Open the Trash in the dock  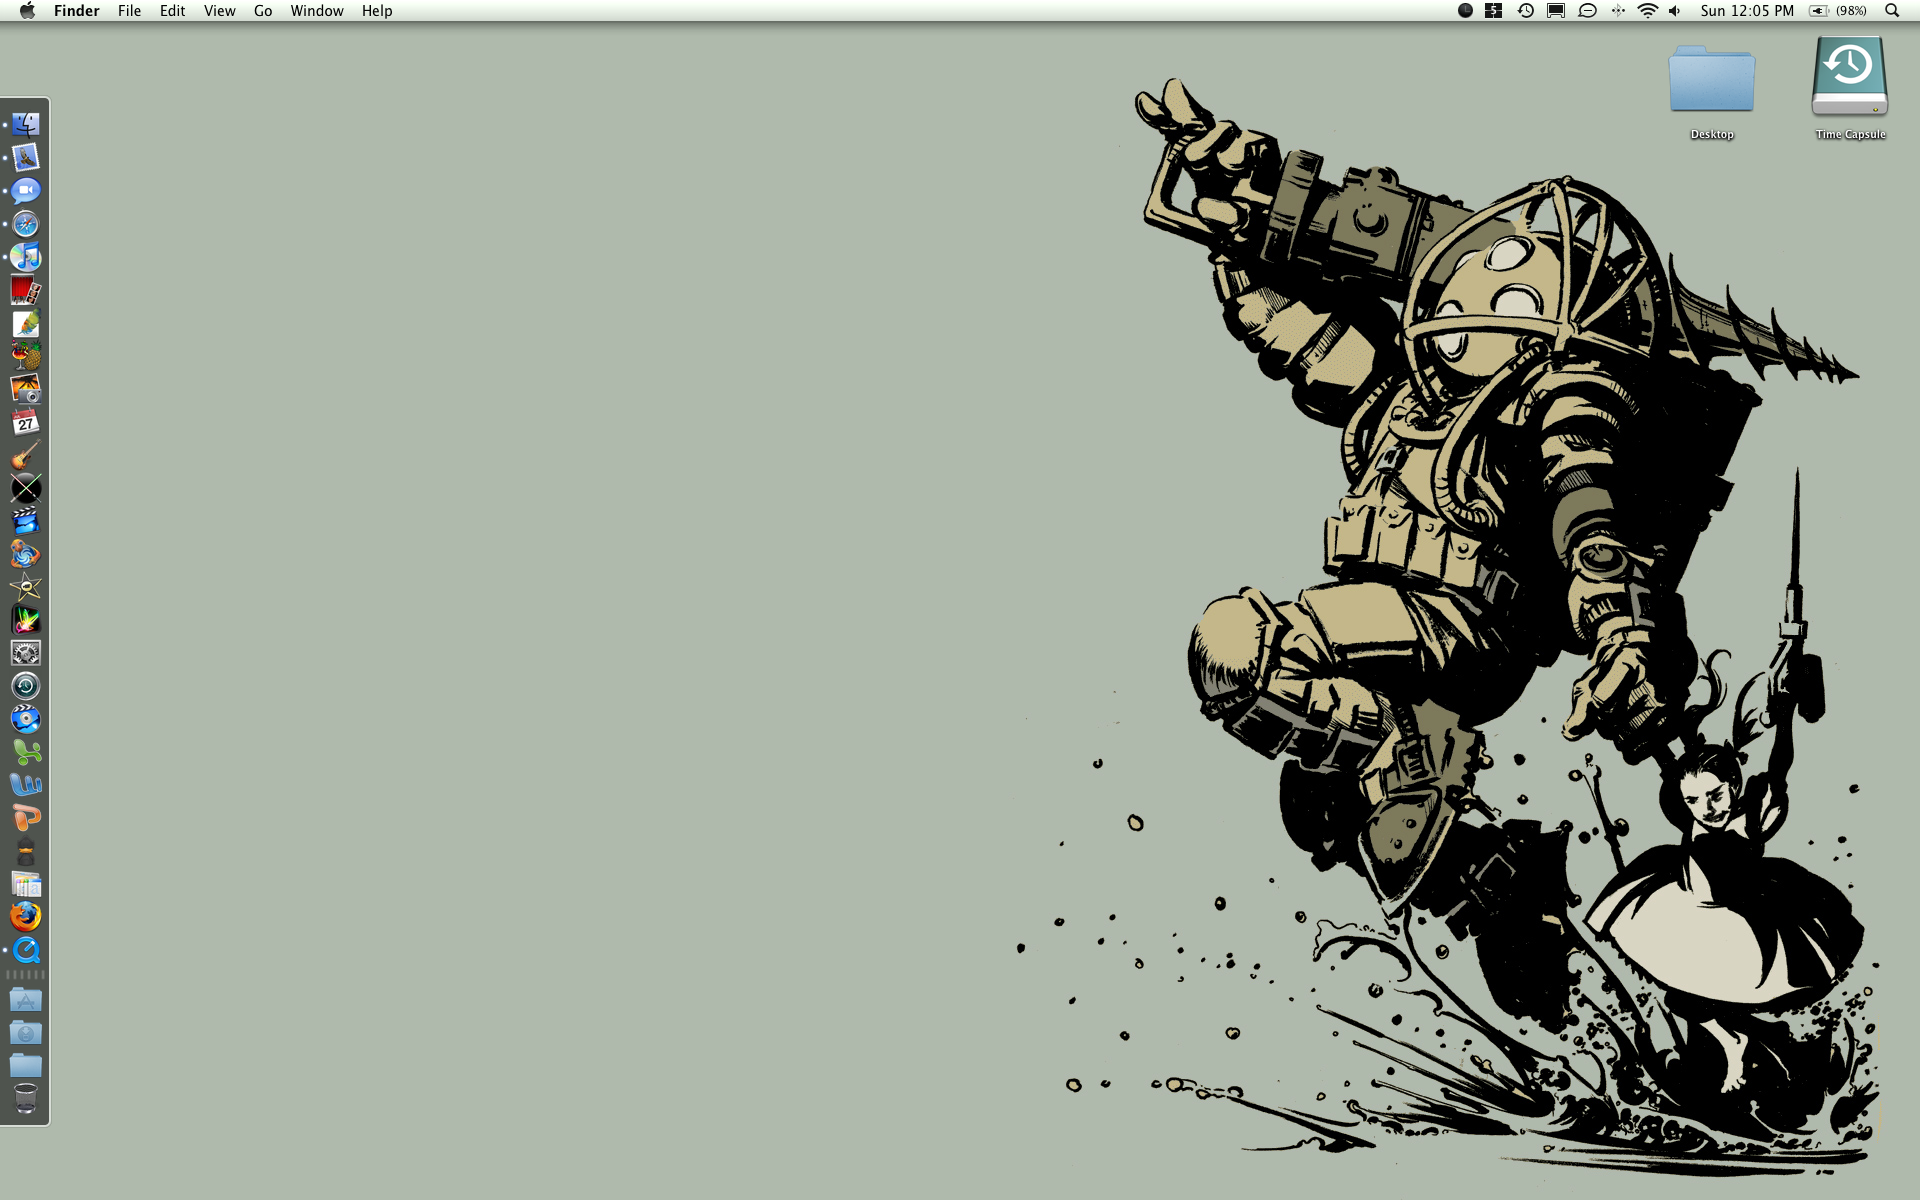point(26,1098)
